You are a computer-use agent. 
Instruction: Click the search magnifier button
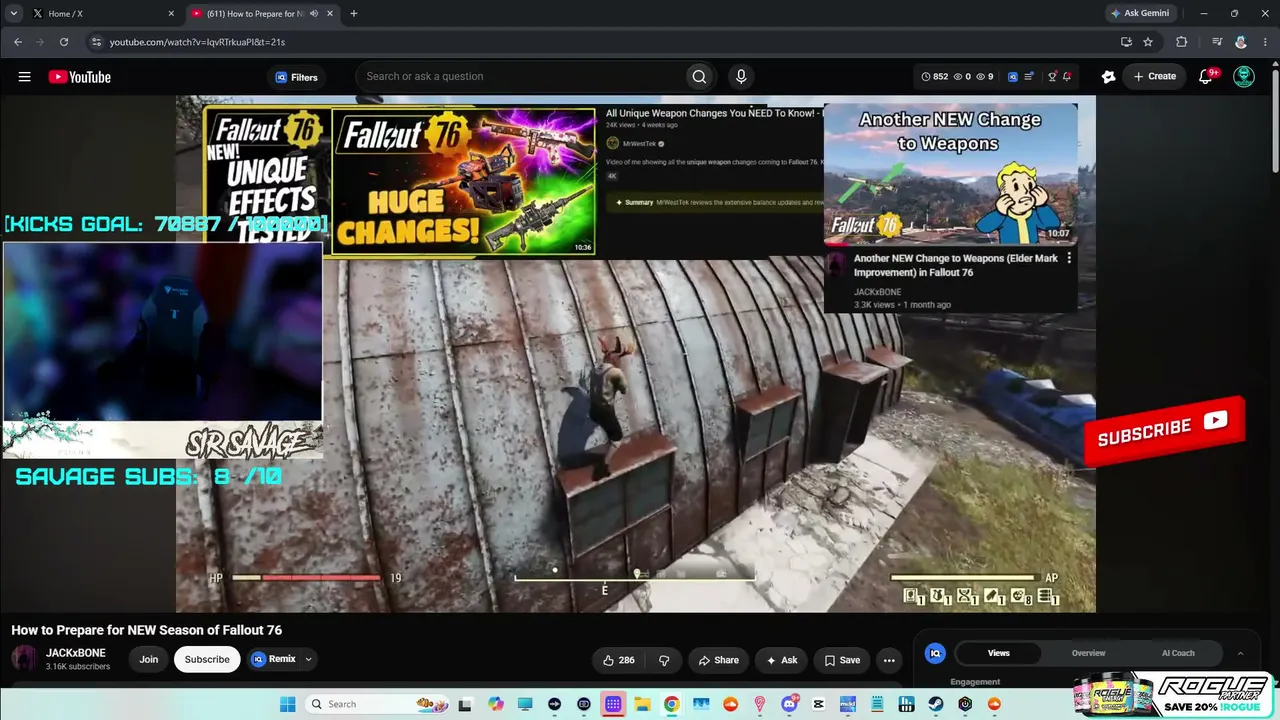(699, 77)
